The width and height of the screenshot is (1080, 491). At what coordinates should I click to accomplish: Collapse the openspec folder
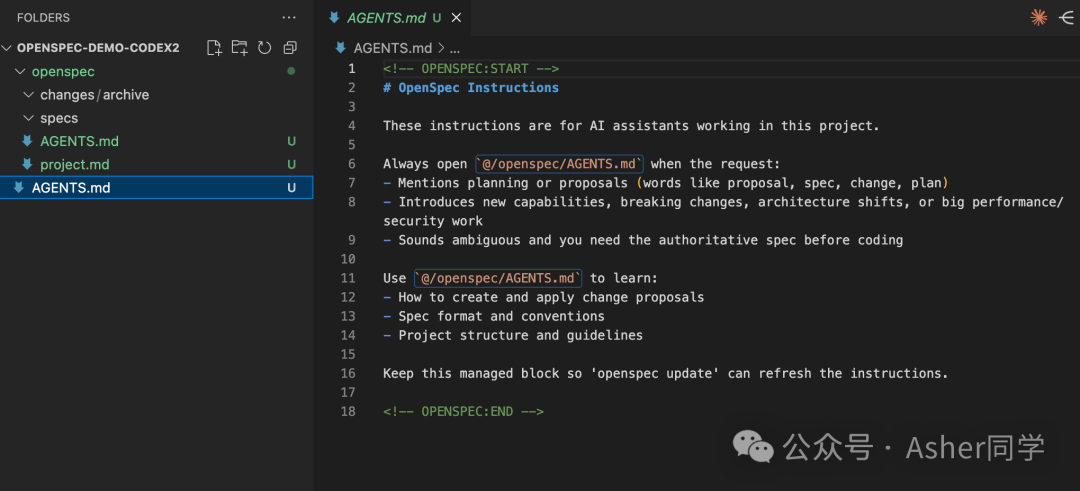20,72
